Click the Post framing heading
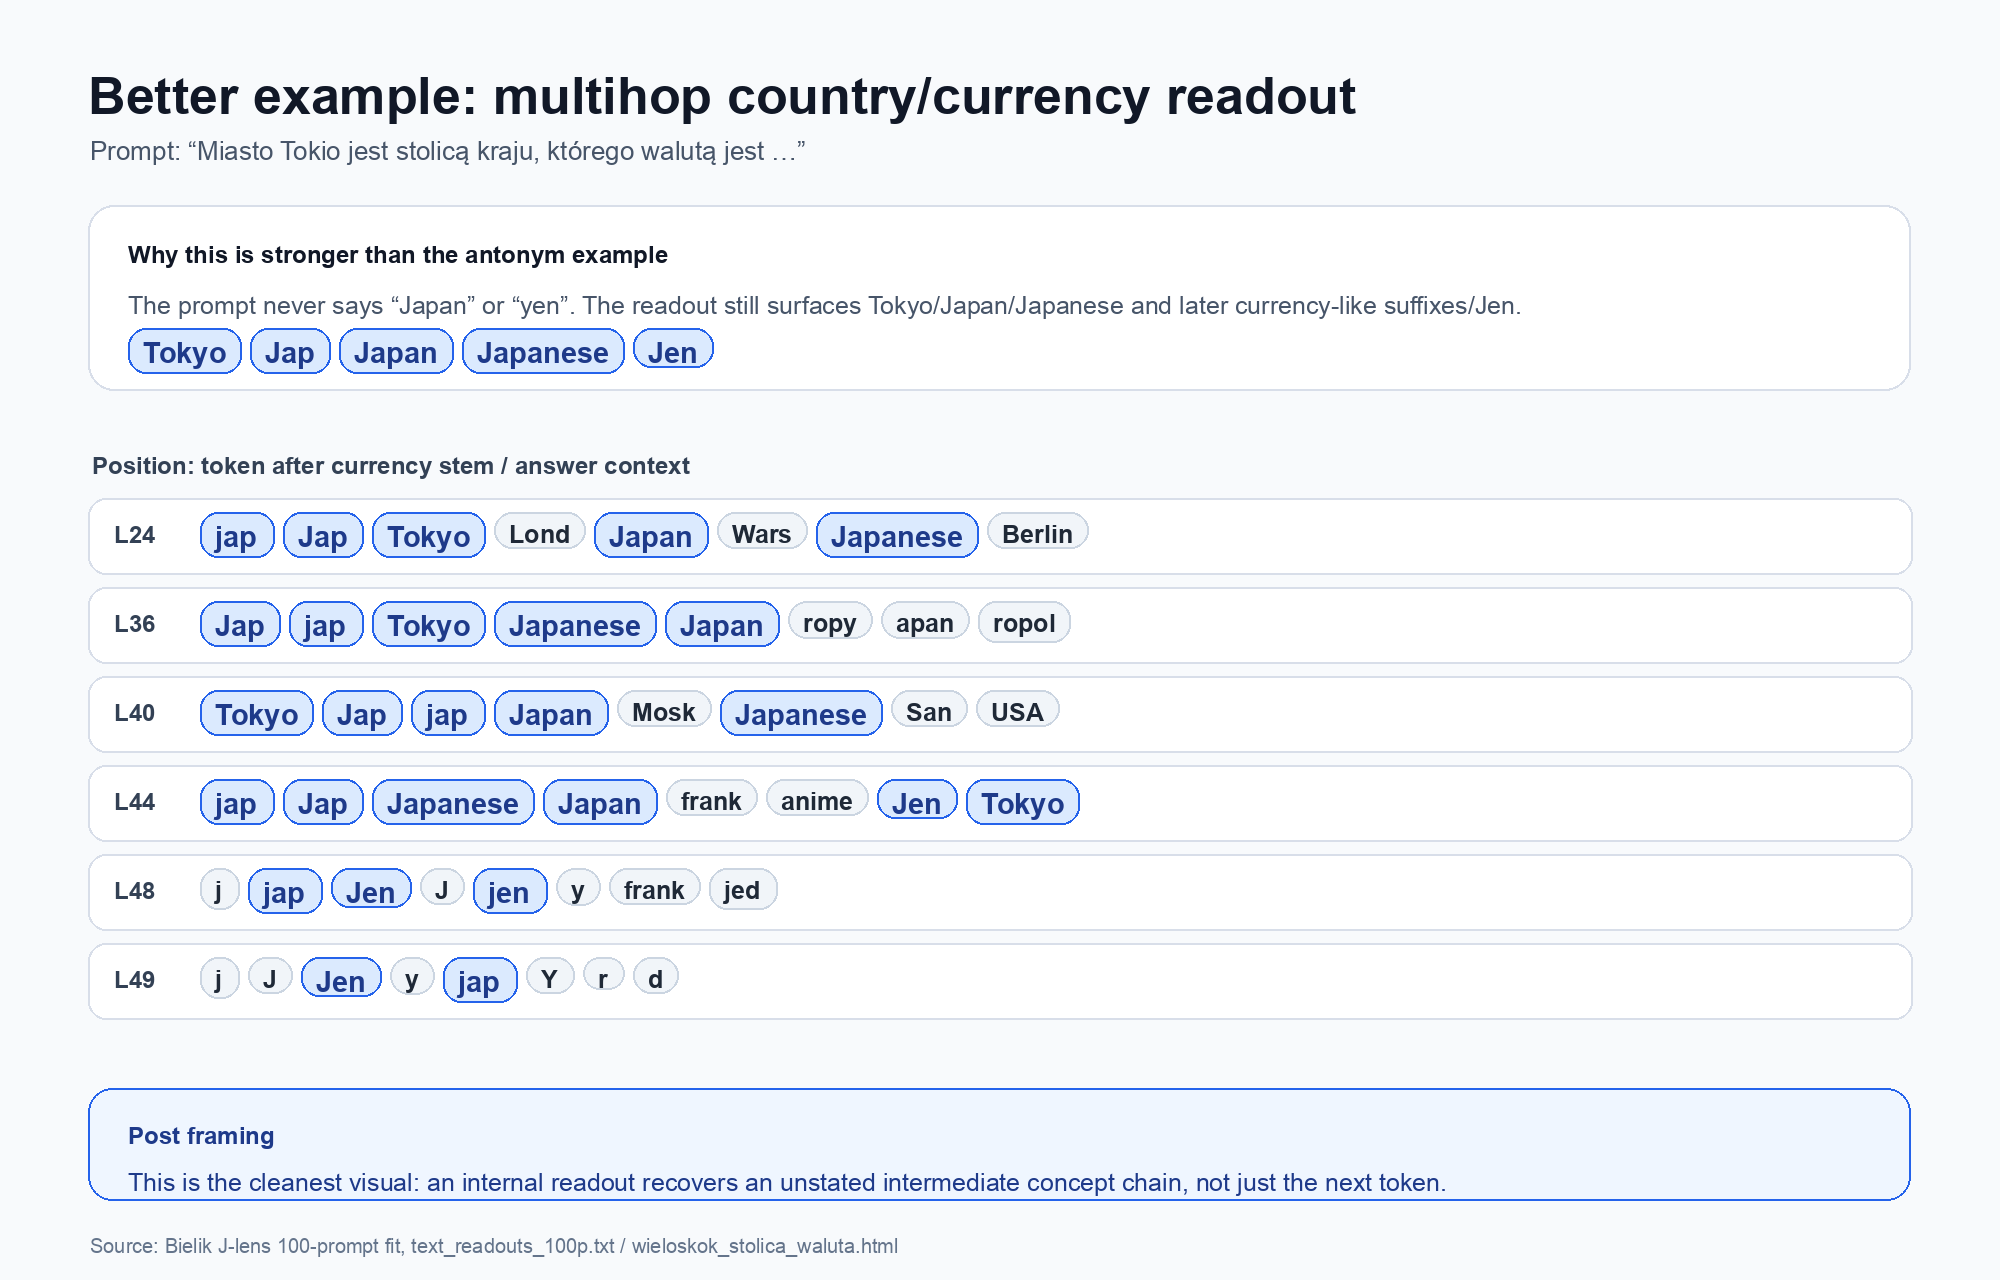Image resolution: width=2000 pixels, height=1280 pixels. (x=201, y=1136)
